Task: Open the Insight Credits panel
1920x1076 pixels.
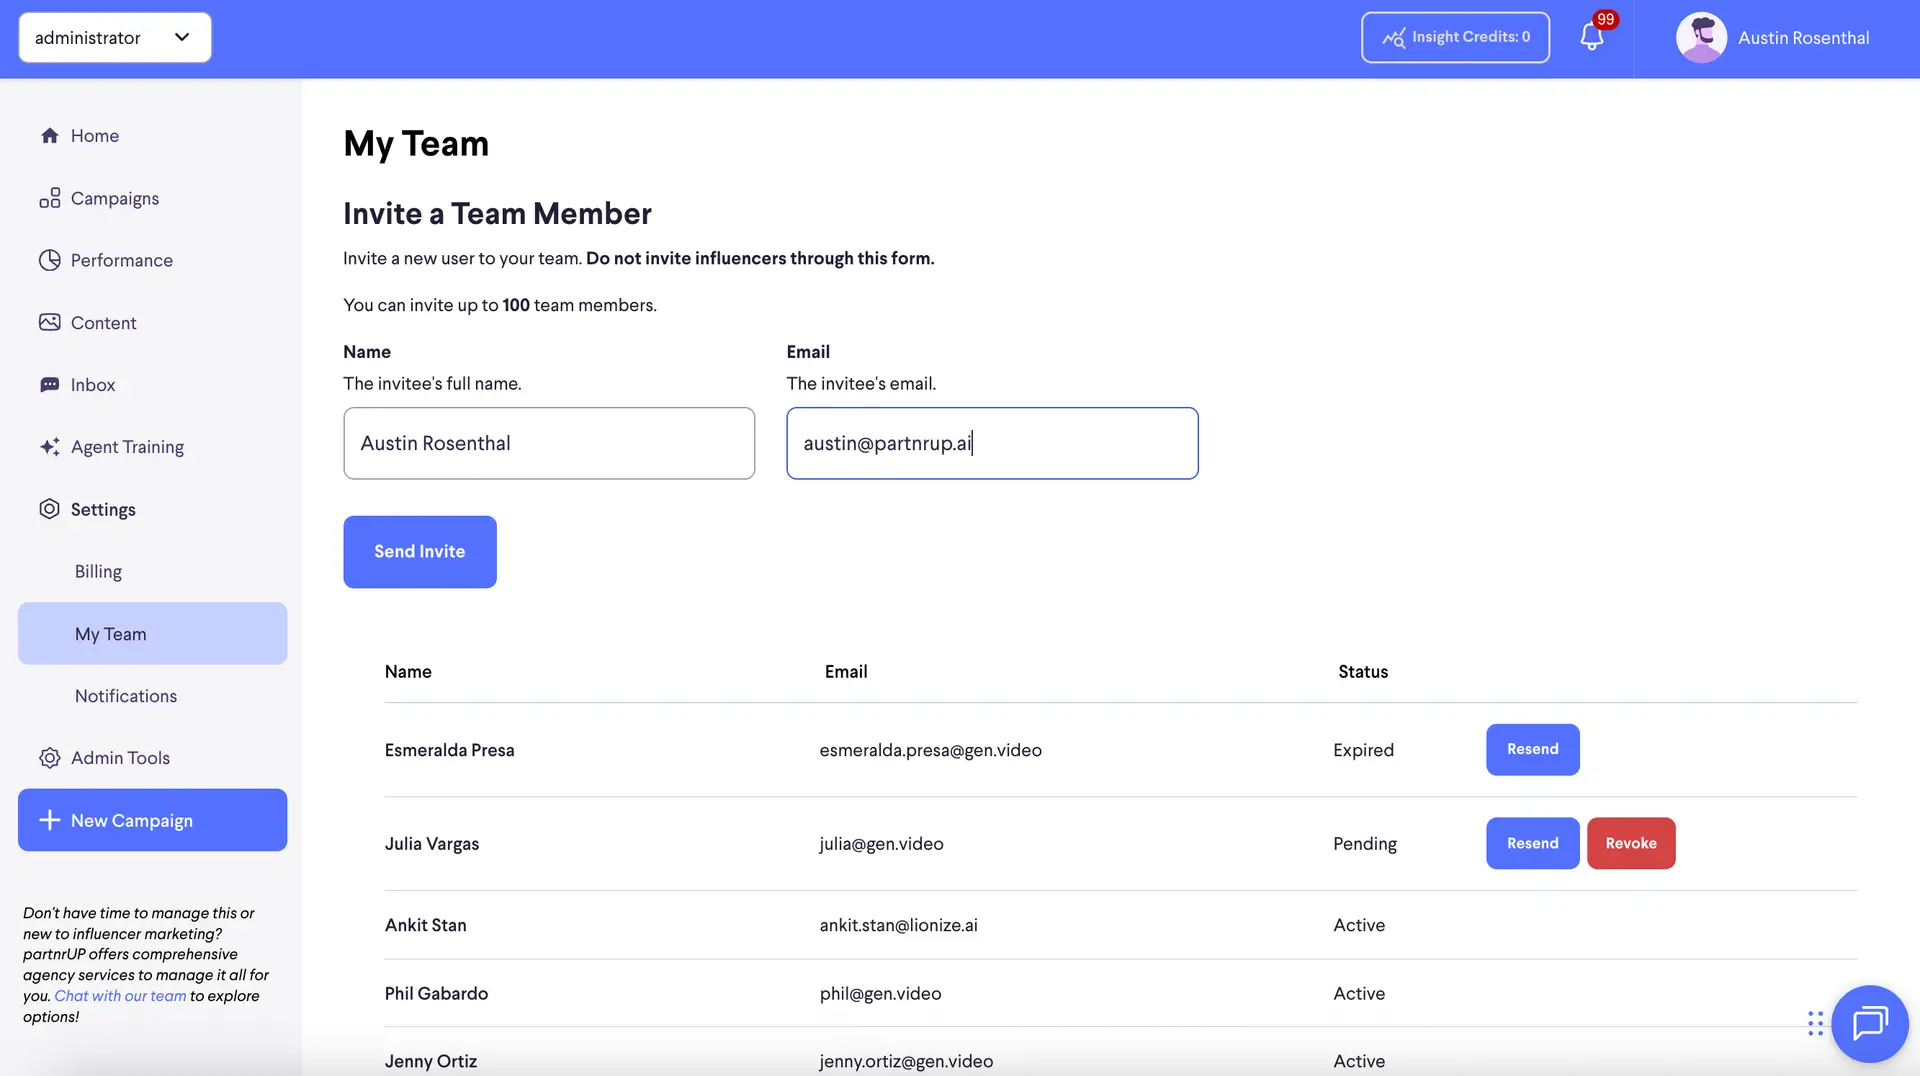Action: coord(1455,37)
